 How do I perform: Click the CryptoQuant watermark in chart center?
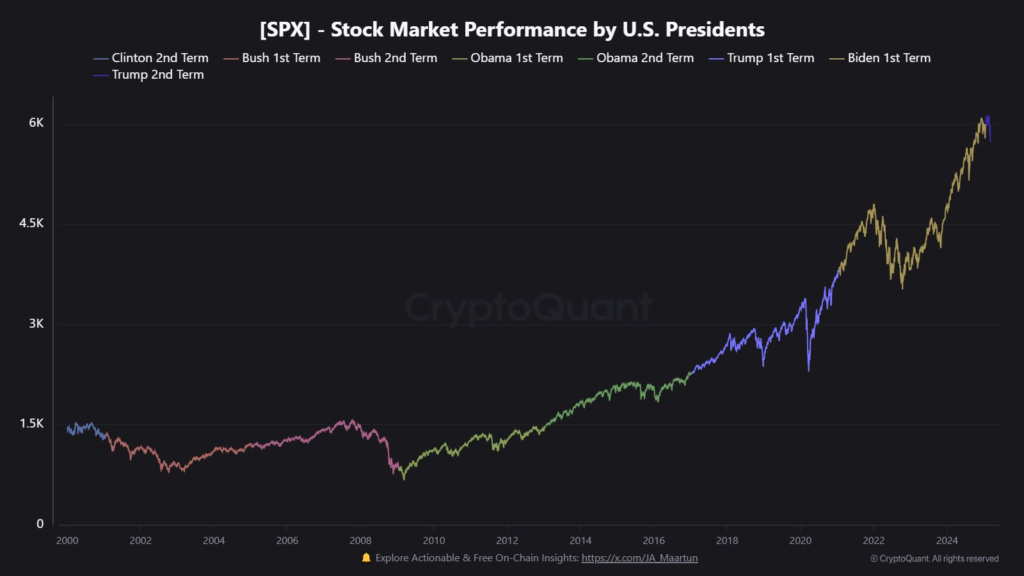pyautogui.click(x=528, y=308)
